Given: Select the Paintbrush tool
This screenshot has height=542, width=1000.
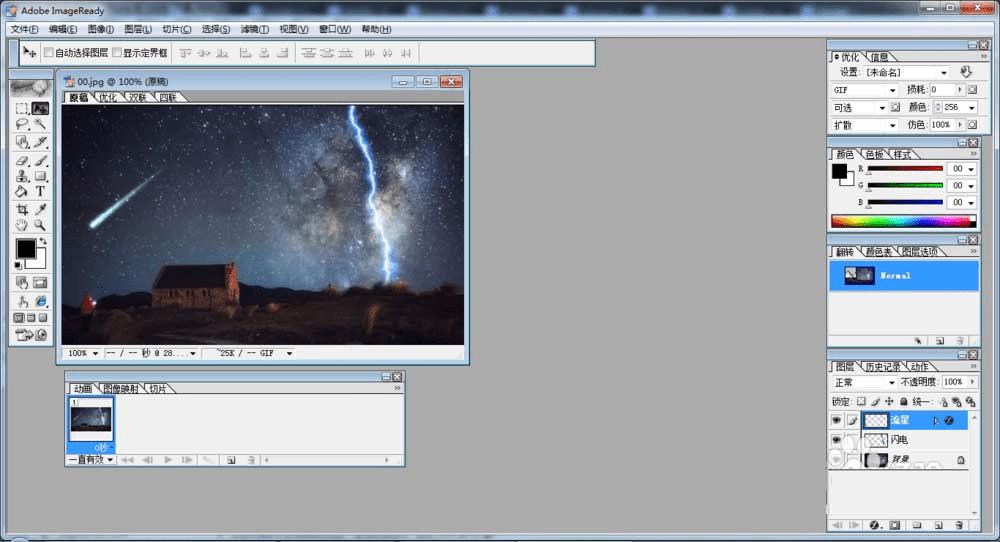Looking at the screenshot, I should tap(40, 161).
